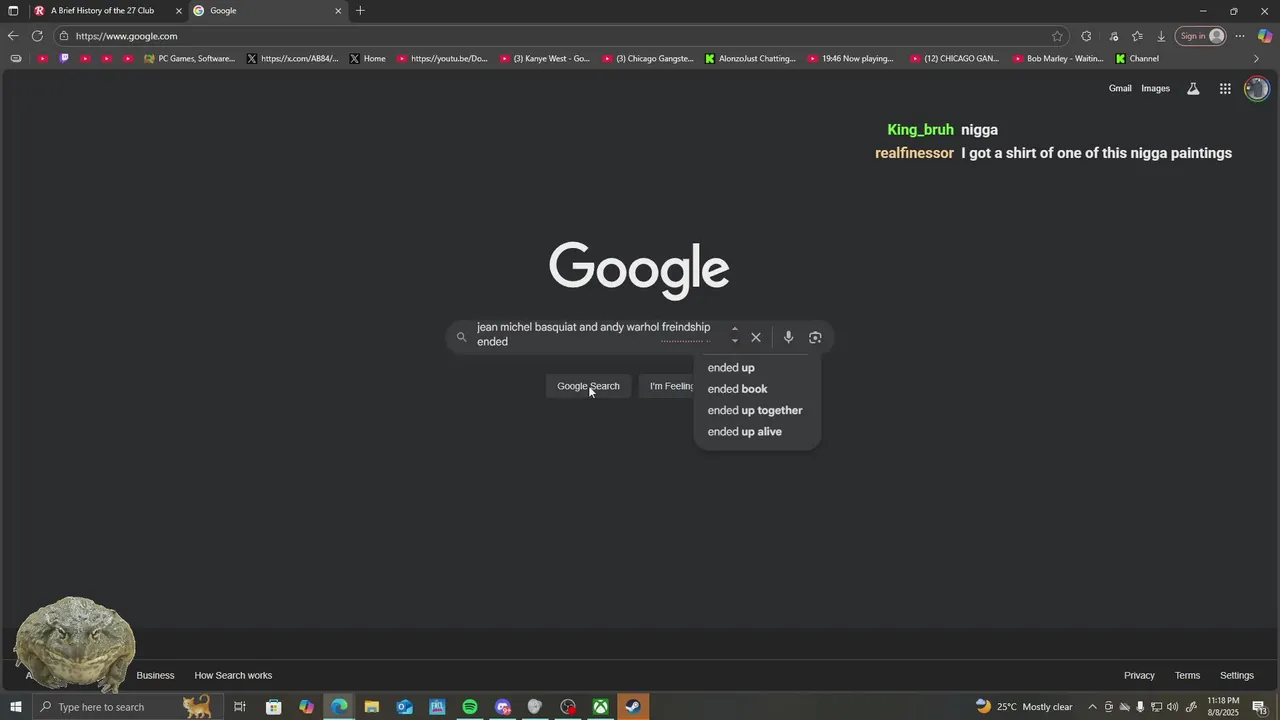Open browser Settings and more menu
Viewport: 1280px width, 720px height.
click(x=1240, y=36)
